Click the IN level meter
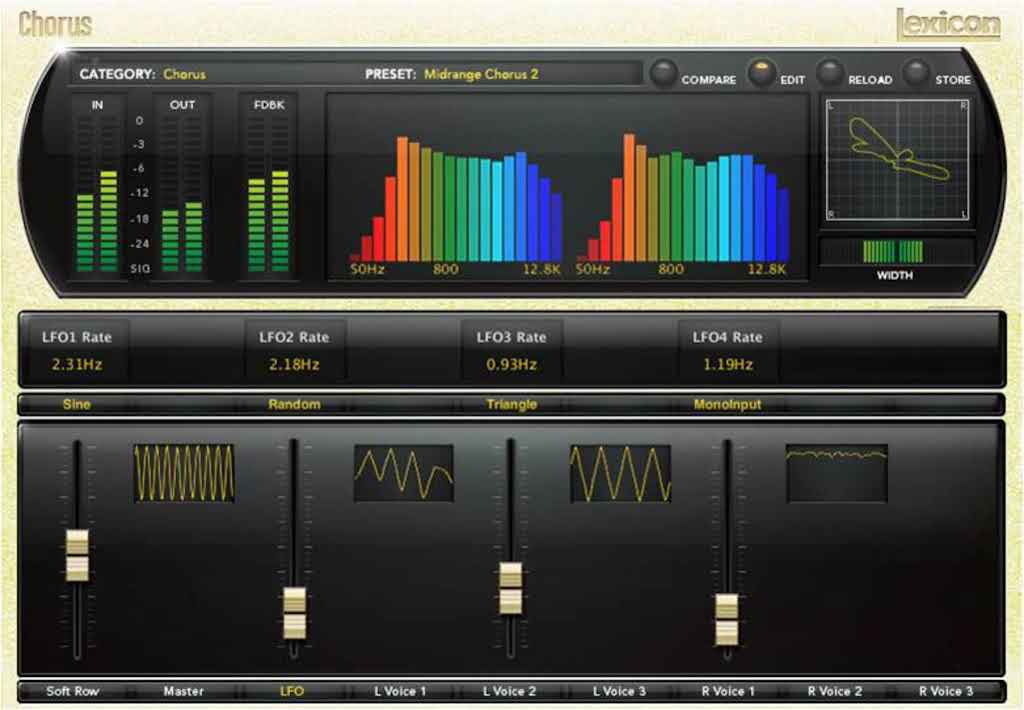 click(95, 190)
